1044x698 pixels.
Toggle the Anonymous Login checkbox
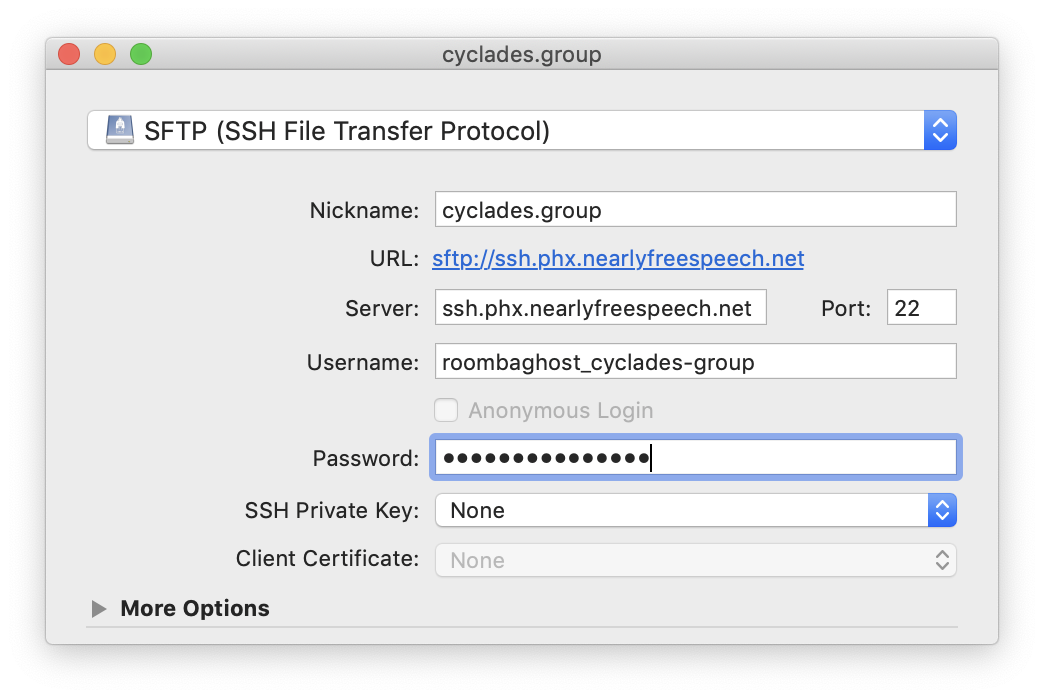pos(447,410)
